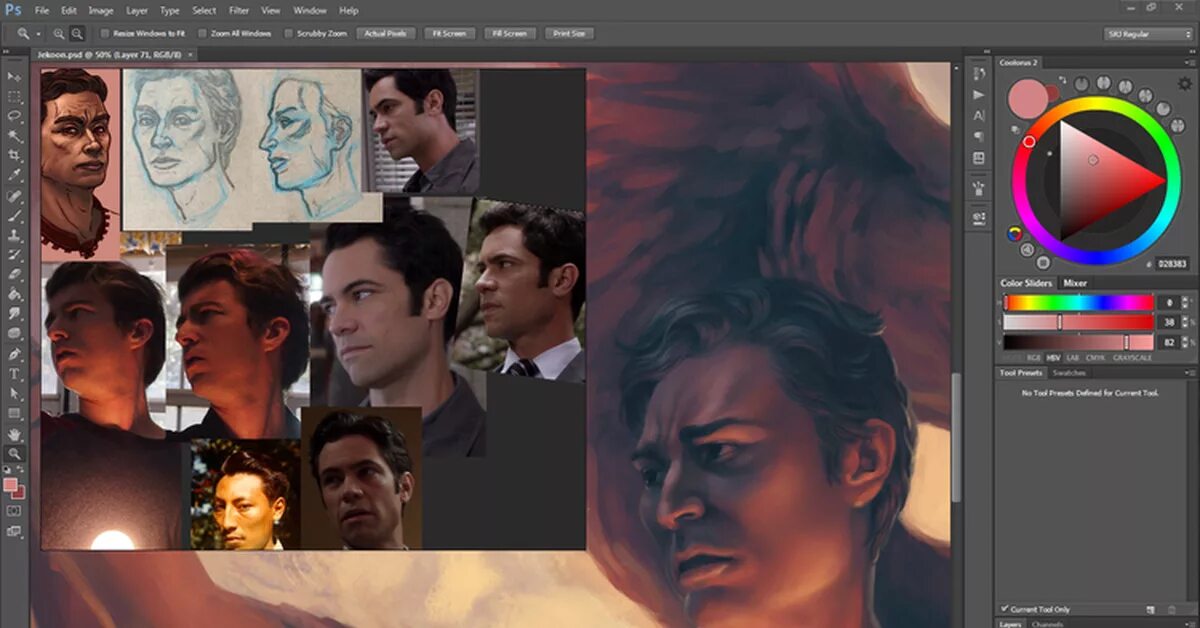Click the hue slider bar
Viewport: 1200px width, 628px height.
pyautogui.click(x=1078, y=302)
